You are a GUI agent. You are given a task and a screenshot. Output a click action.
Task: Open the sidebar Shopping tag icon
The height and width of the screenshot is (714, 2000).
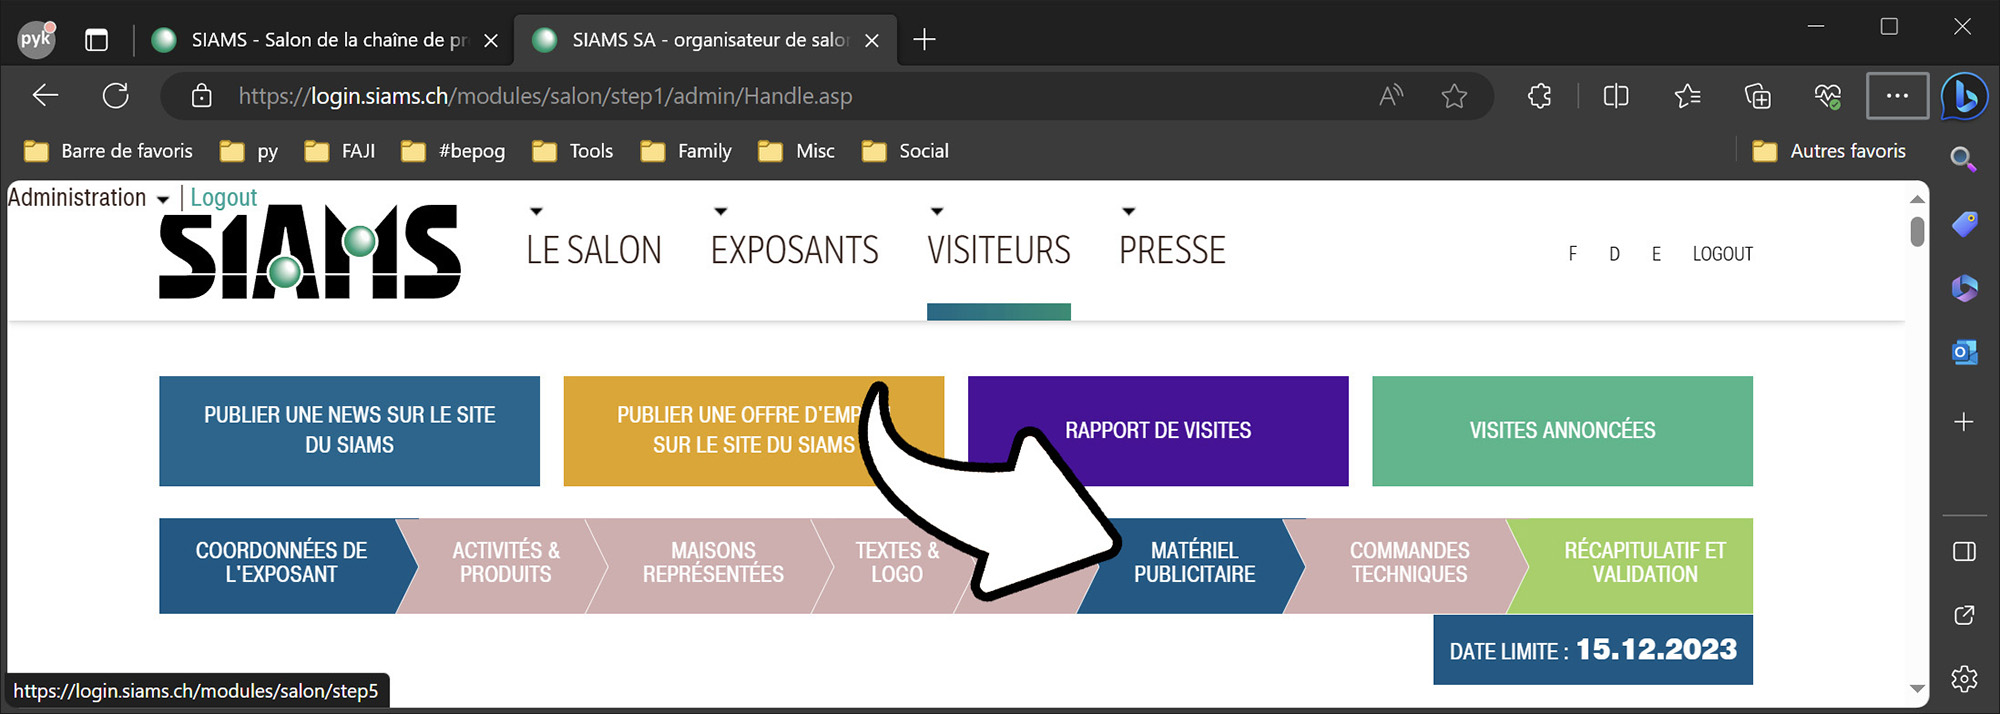tap(1964, 224)
